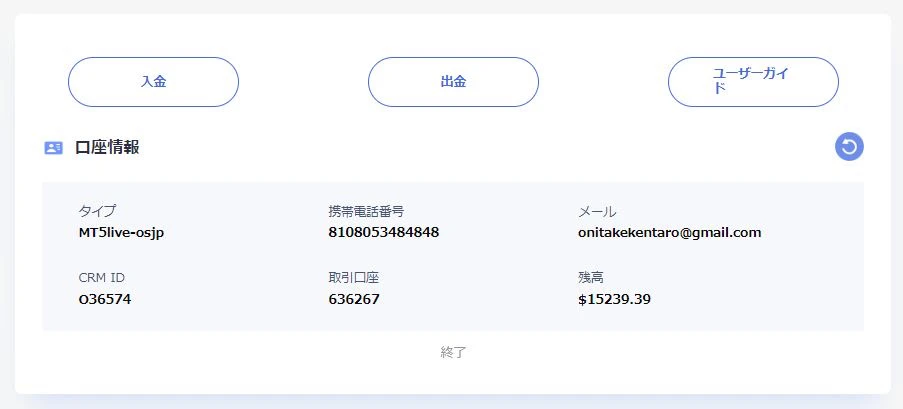The image size is (903, 409).
Task: Click the 入金 deposit button
Action: coord(153,82)
